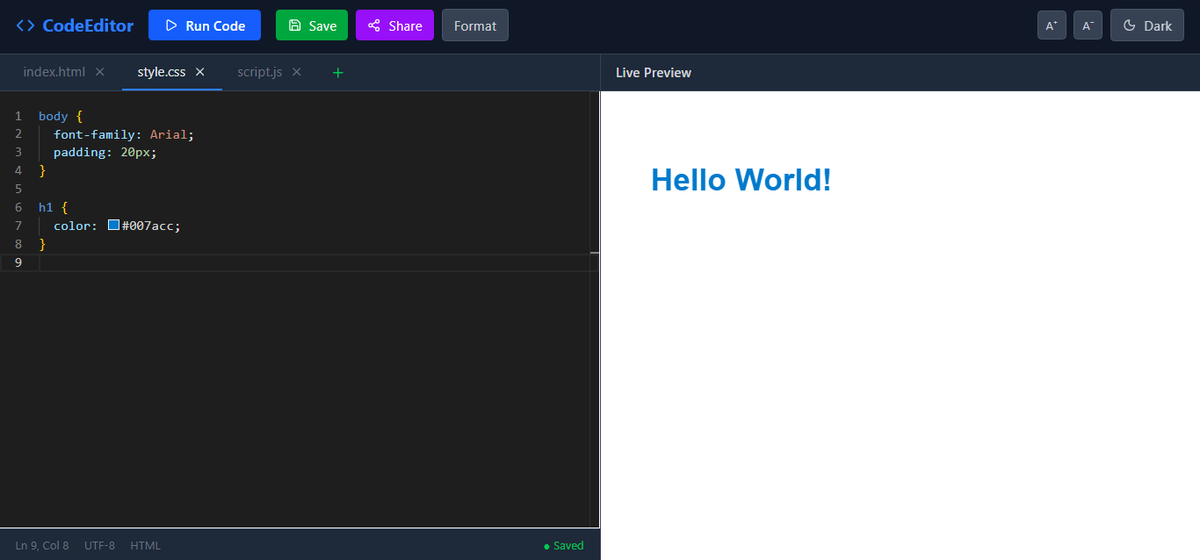The height and width of the screenshot is (560, 1200).
Task: Switch to the index.html tab
Action: tap(54, 72)
